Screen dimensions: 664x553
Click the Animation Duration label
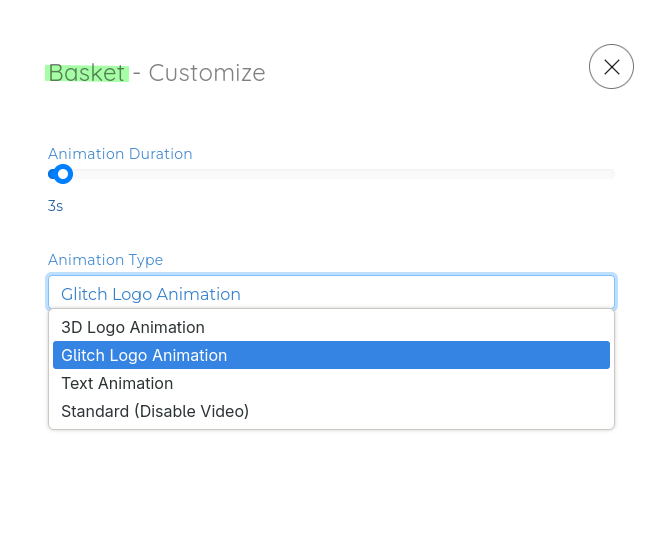(120, 154)
